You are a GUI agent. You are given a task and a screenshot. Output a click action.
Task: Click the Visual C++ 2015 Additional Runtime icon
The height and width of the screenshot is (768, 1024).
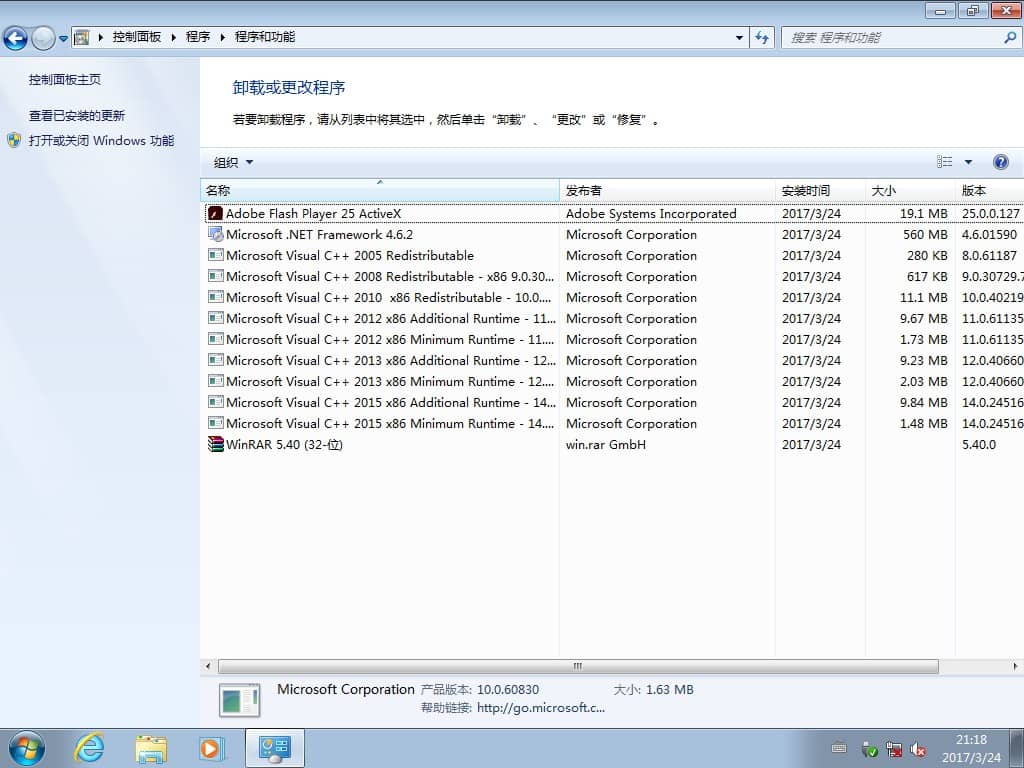tap(216, 402)
